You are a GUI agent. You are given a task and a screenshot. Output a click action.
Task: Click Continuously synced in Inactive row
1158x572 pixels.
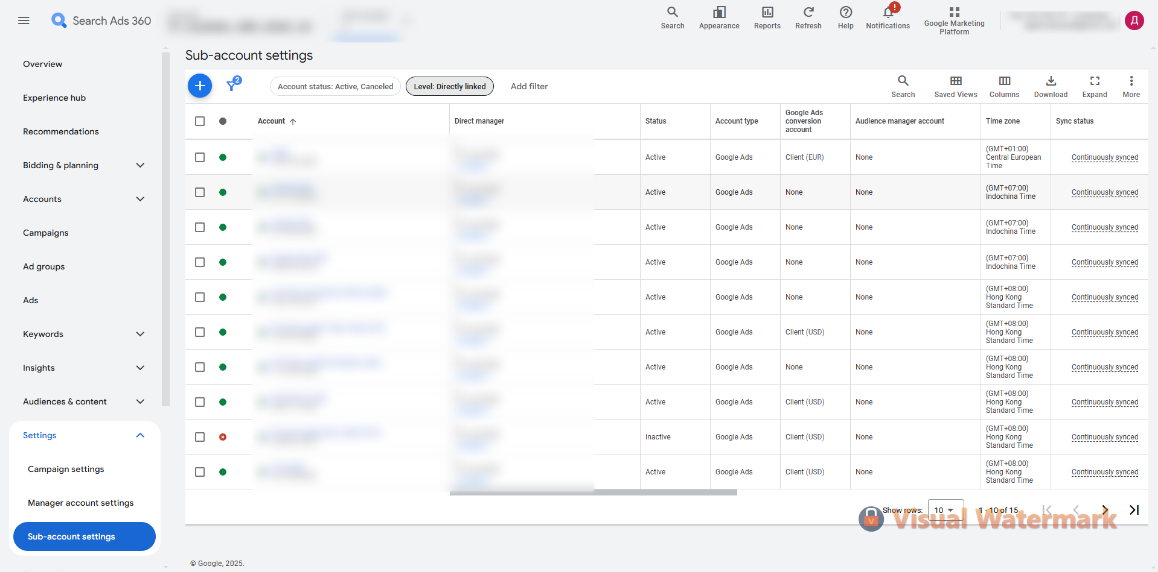pos(1104,437)
